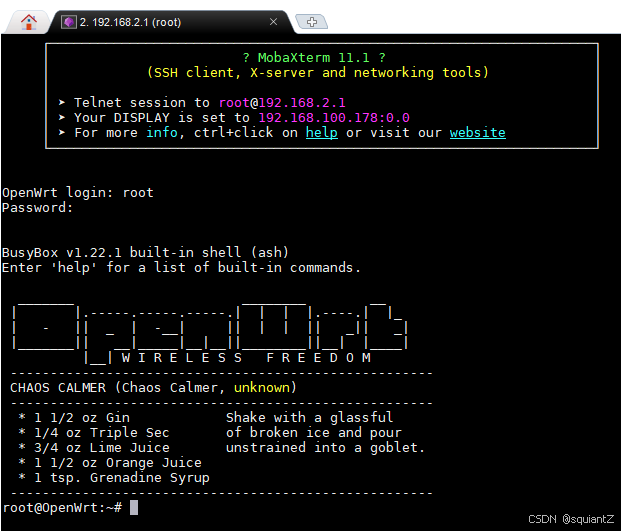This screenshot has width=621, height=531.
Task: Click the "Enter 'help' for a list" line
Action: [181, 268]
